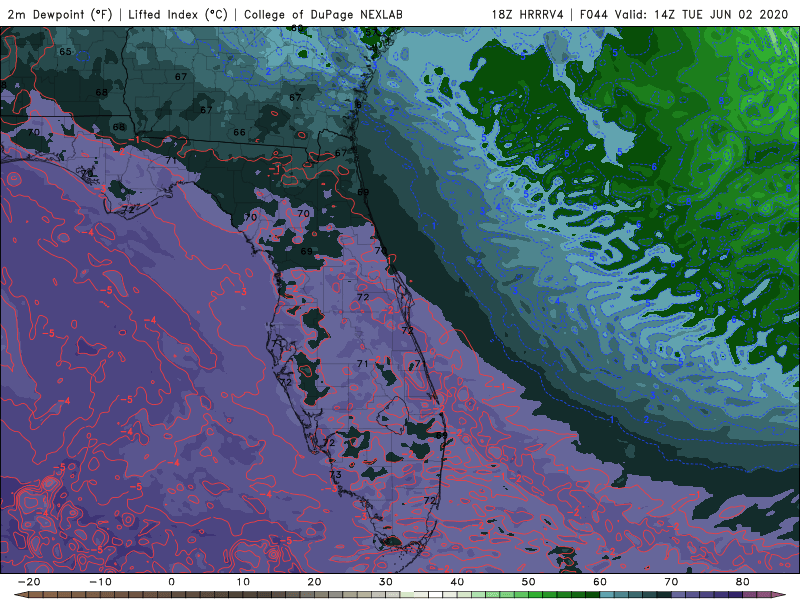This screenshot has height=600, width=800.
Task: Click the '40' label on the color scale
Action: [x=457, y=582]
